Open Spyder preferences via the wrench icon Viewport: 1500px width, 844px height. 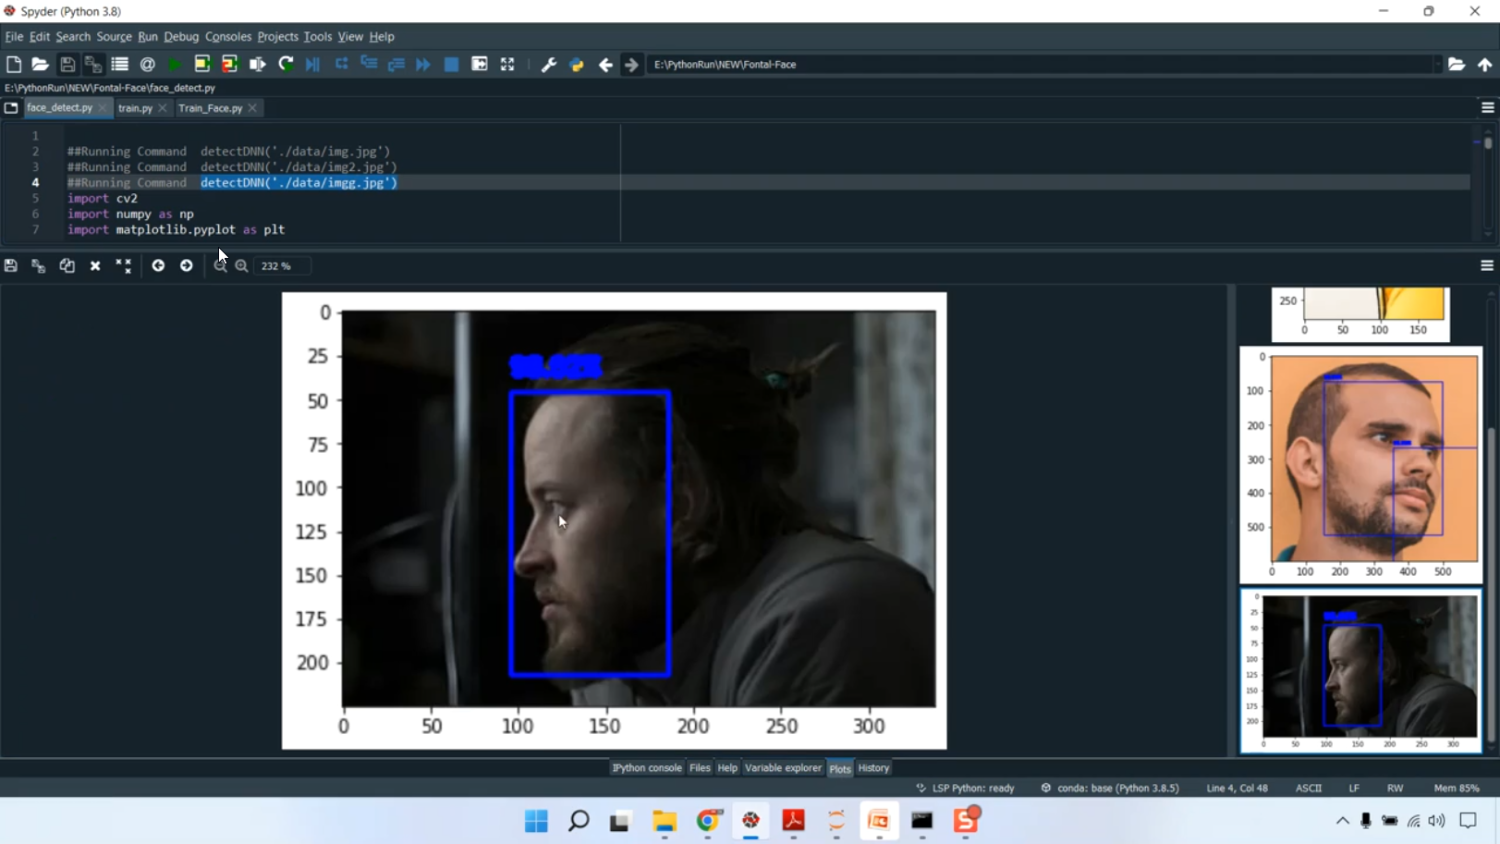(x=548, y=64)
